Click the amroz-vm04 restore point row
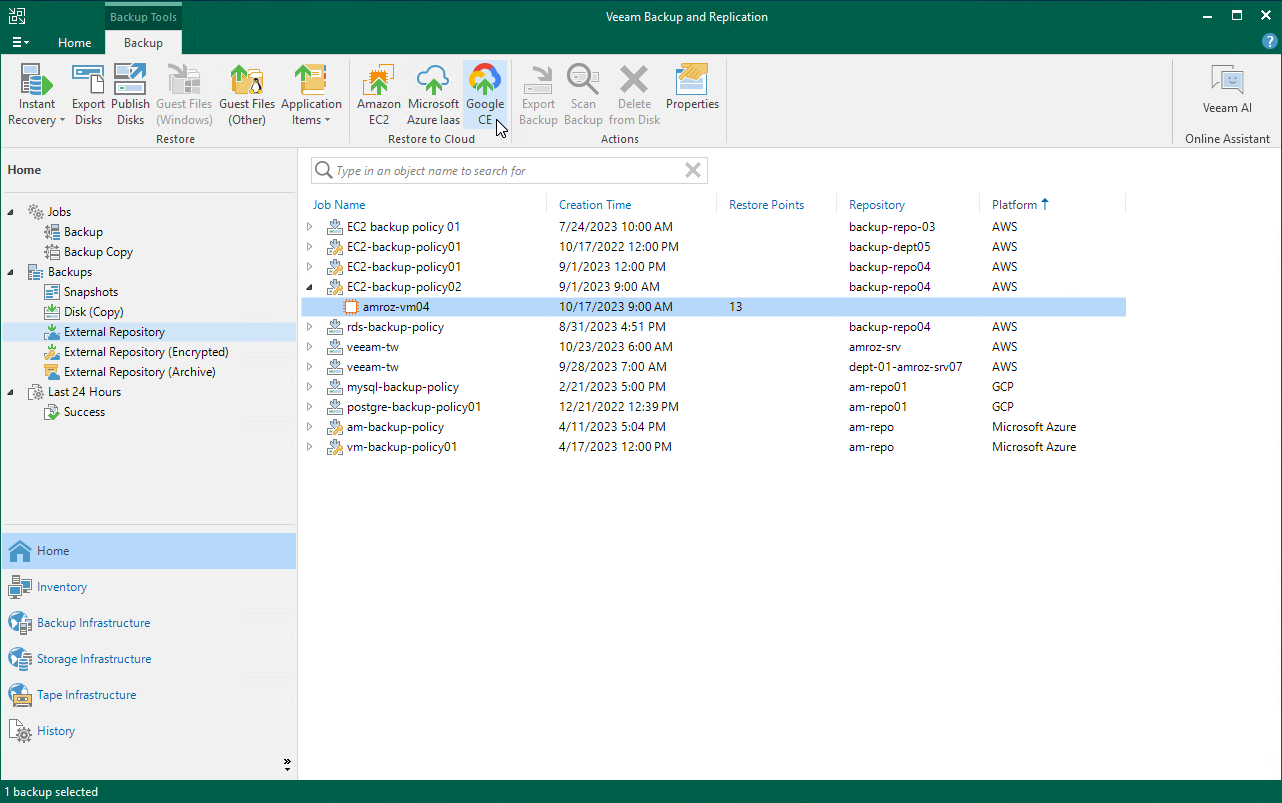 pyautogui.click(x=713, y=307)
